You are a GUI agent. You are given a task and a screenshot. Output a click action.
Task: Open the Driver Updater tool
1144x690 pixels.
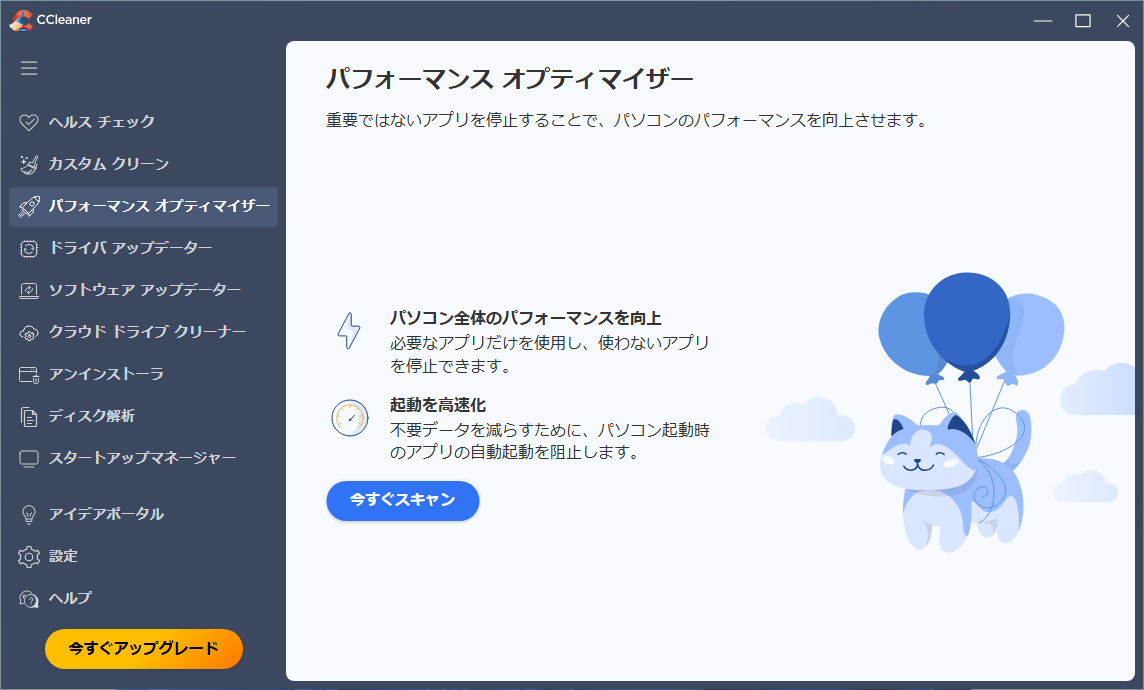click(x=111, y=248)
